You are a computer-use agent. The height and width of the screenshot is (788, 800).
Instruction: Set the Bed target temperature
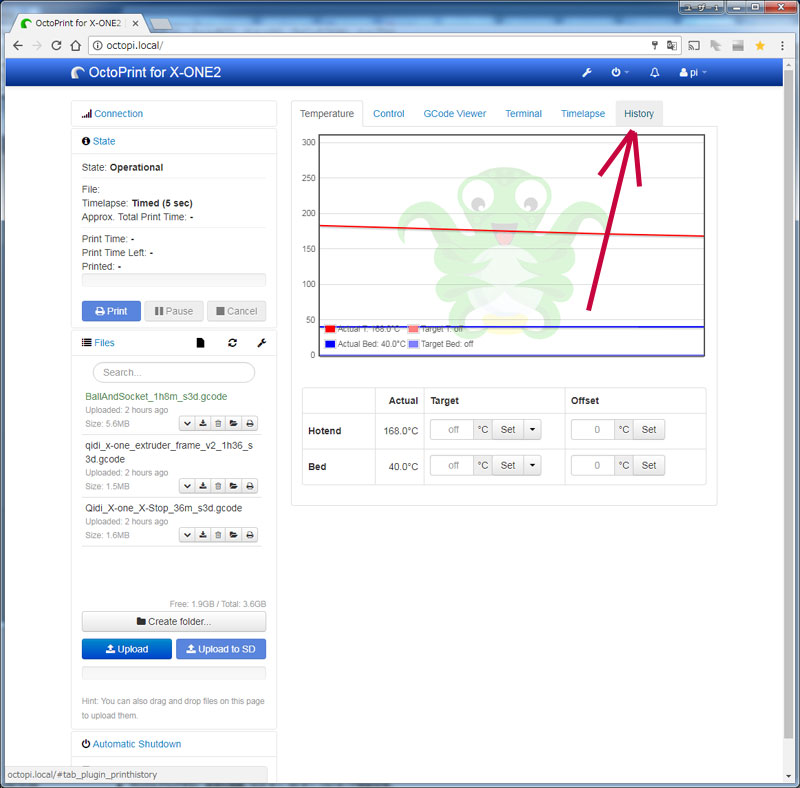point(508,465)
